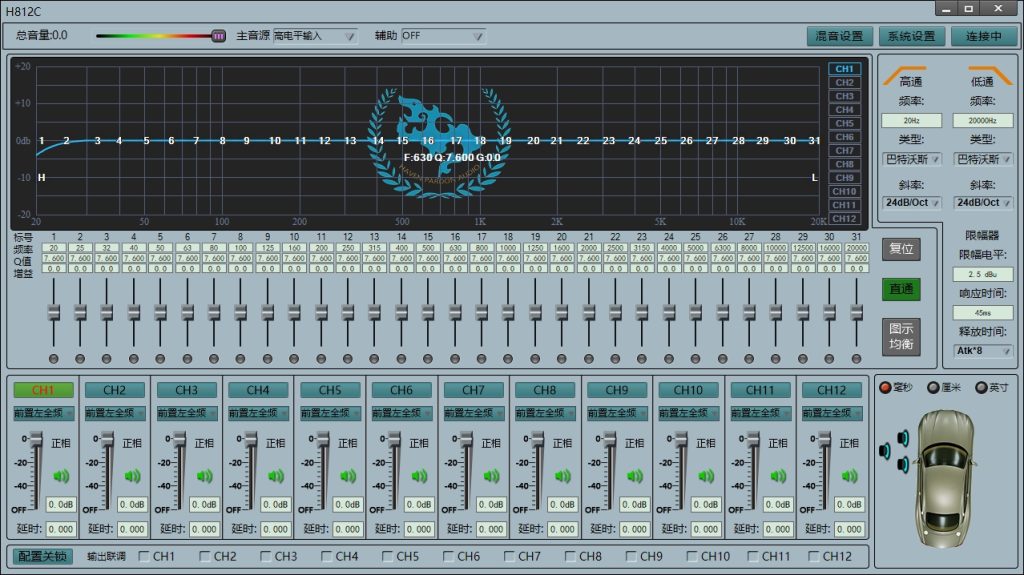The height and width of the screenshot is (575, 1024).
Task: Open the low-pass 斜率 24dB/Oct dropdown
Action: coord(983,203)
